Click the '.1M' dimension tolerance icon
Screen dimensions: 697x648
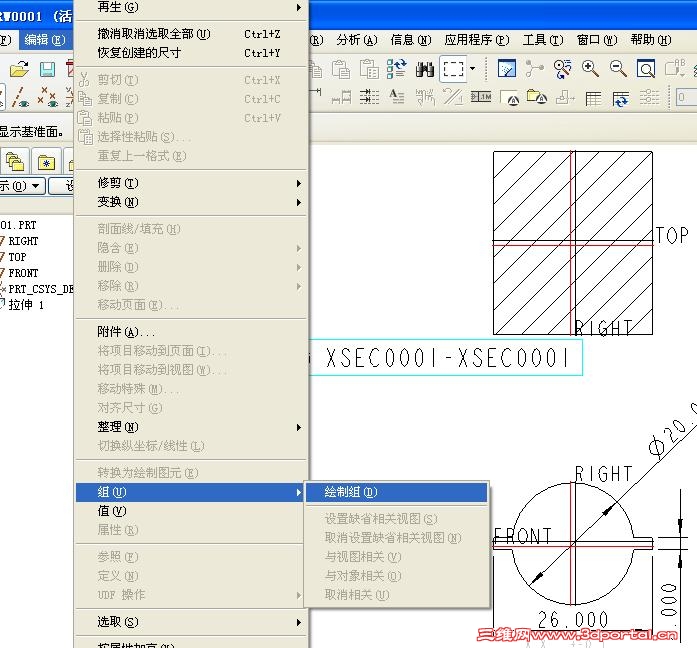(481, 96)
